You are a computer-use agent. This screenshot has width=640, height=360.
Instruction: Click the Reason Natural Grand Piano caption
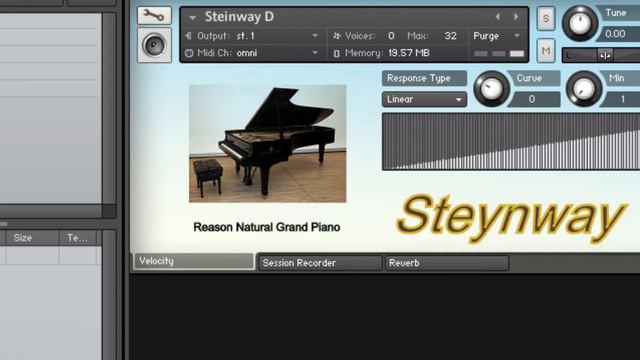[267, 227]
